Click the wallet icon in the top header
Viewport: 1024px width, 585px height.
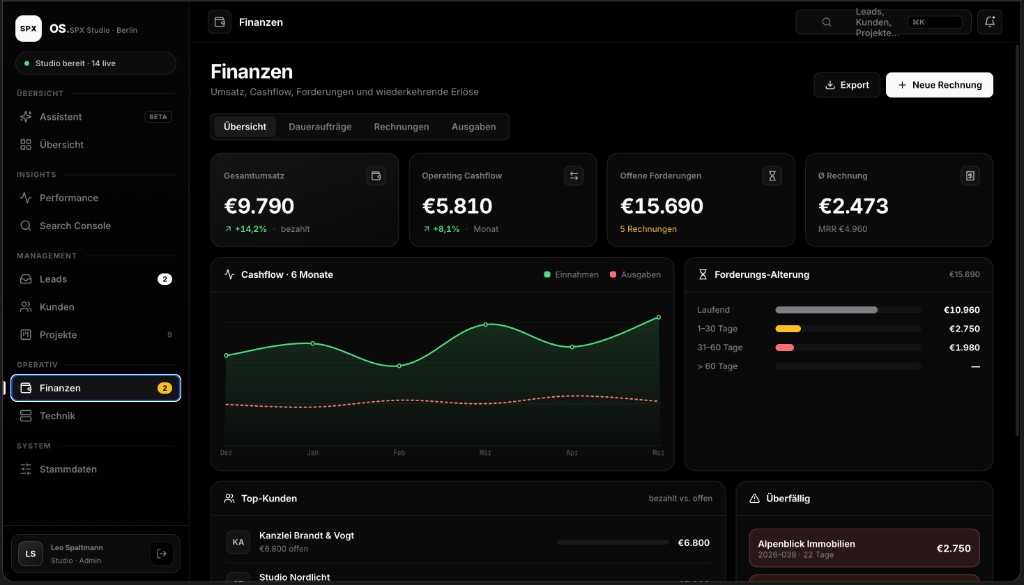219,22
